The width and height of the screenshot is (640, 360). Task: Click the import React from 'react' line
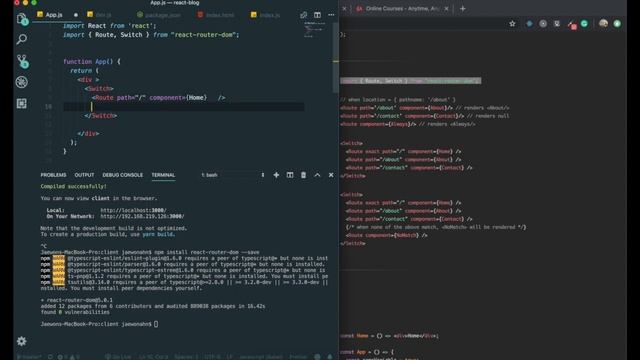(110, 26)
